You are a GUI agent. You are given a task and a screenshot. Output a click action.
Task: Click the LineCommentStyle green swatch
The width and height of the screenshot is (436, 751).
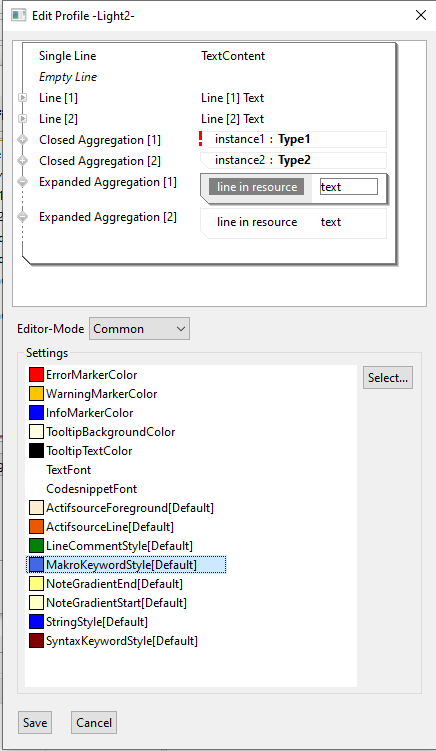pos(36,546)
